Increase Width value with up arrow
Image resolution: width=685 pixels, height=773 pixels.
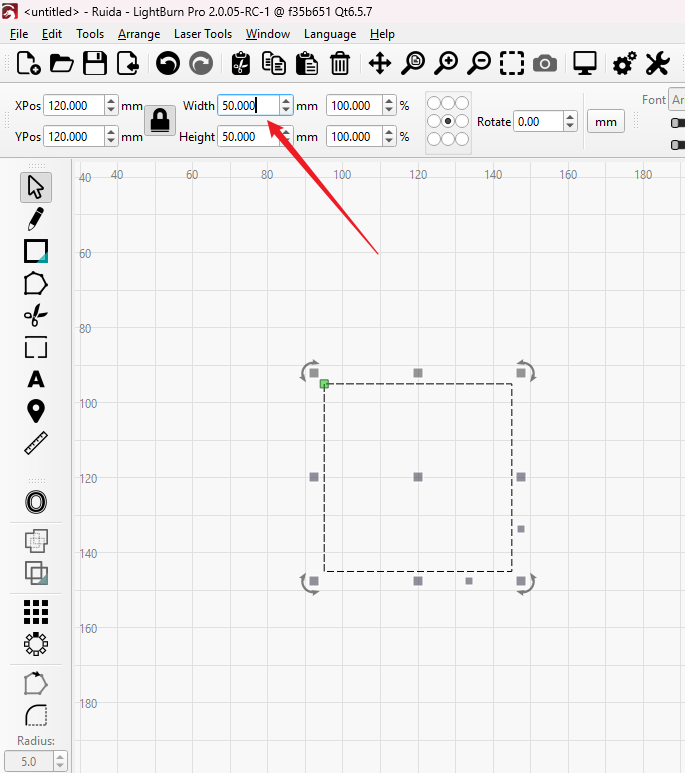tap(286, 101)
